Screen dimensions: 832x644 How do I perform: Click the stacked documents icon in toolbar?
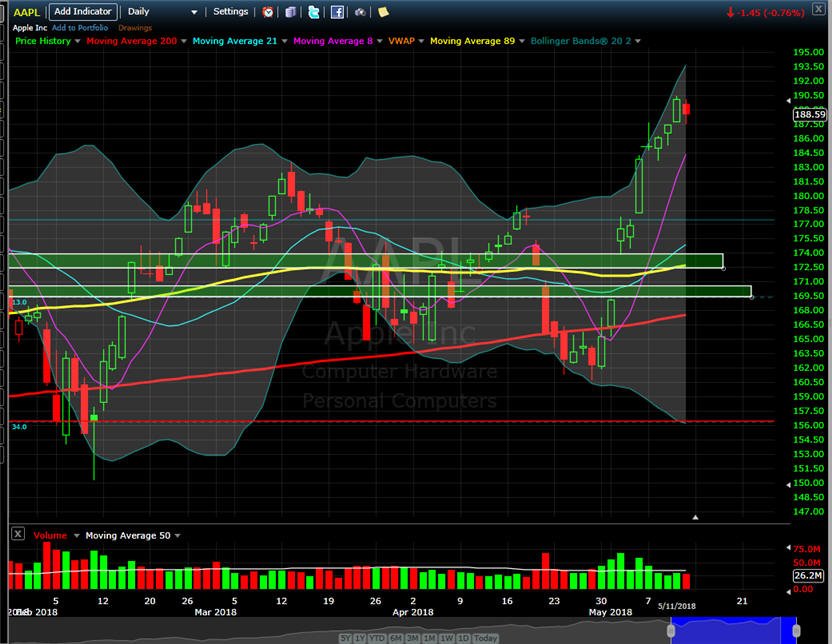click(290, 12)
